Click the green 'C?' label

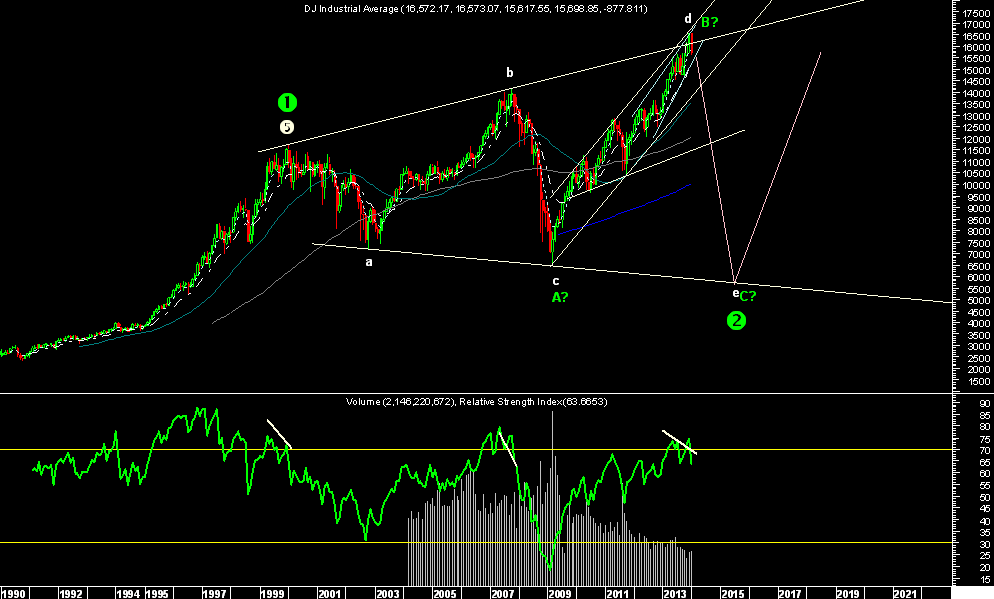(x=748, y=296)
